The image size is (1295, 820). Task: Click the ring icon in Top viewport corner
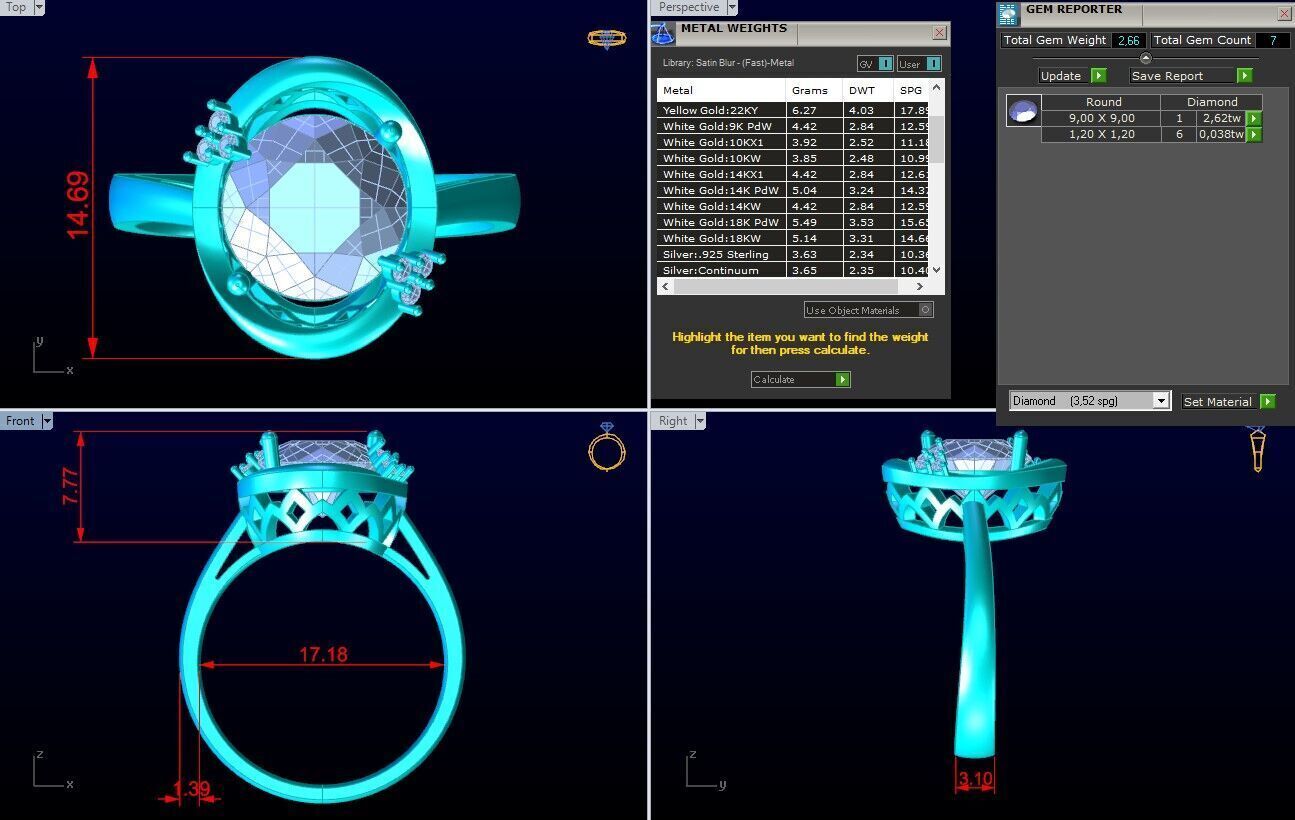[x=607, y=38]
